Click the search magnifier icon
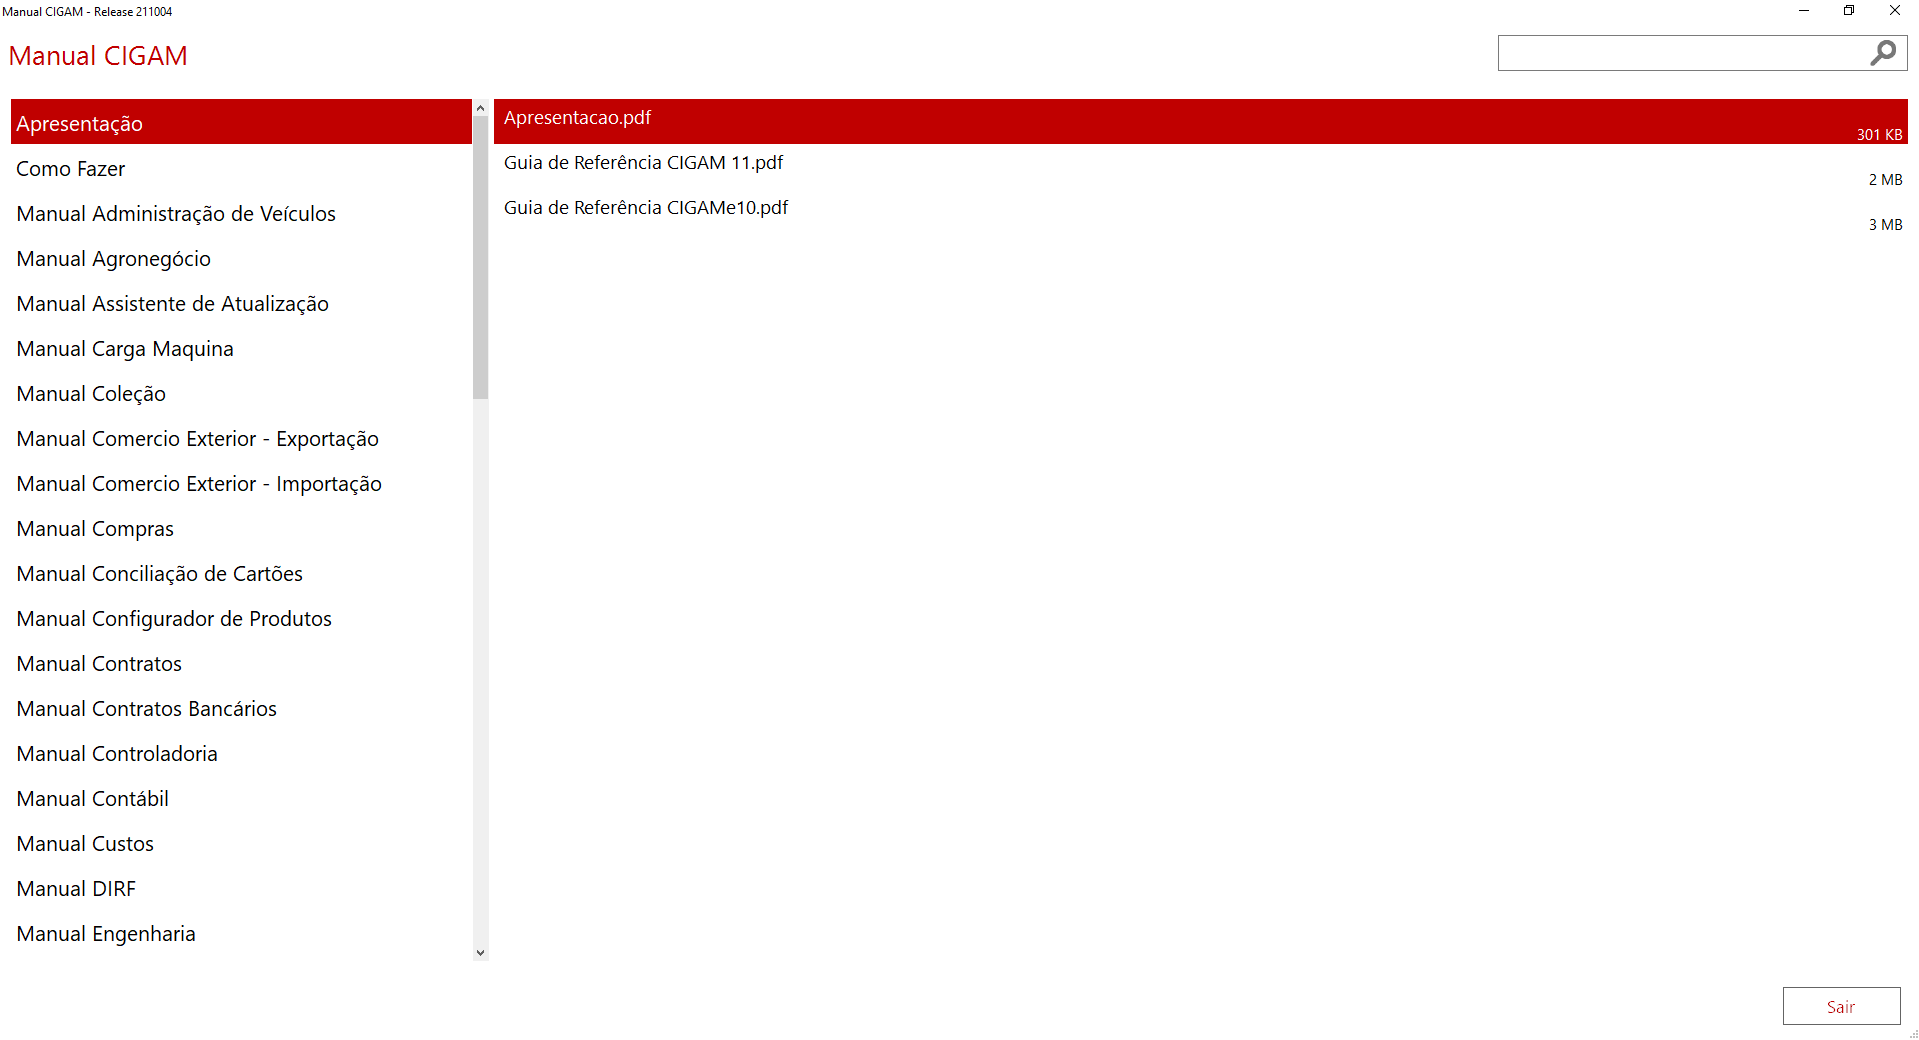The image size is (1919, 1040). pyautogui.click(x=1883, y=53)
